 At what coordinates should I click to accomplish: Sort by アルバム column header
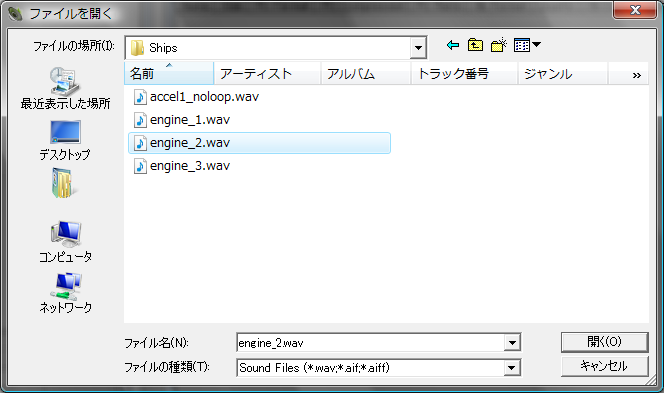coord(366,74)
